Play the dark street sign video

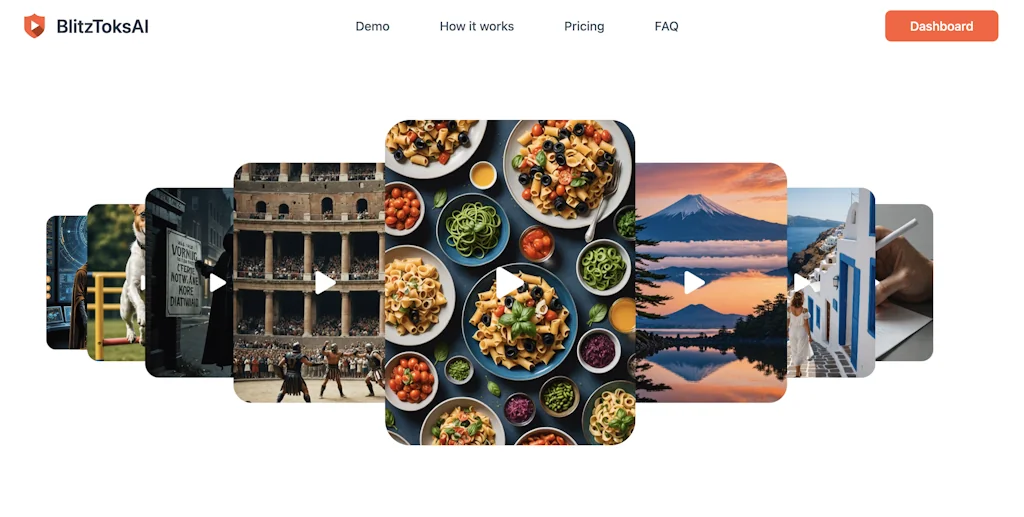pyautogui.click(x=217, y=283)
